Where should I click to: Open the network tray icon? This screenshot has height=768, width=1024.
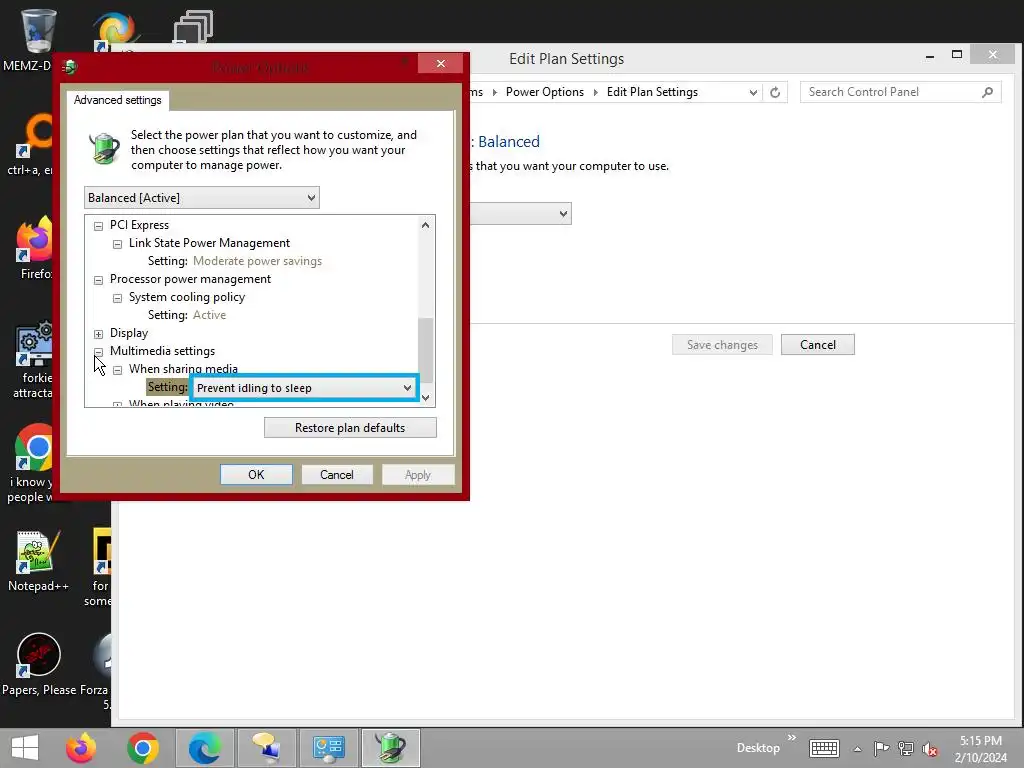coord(906,748)
